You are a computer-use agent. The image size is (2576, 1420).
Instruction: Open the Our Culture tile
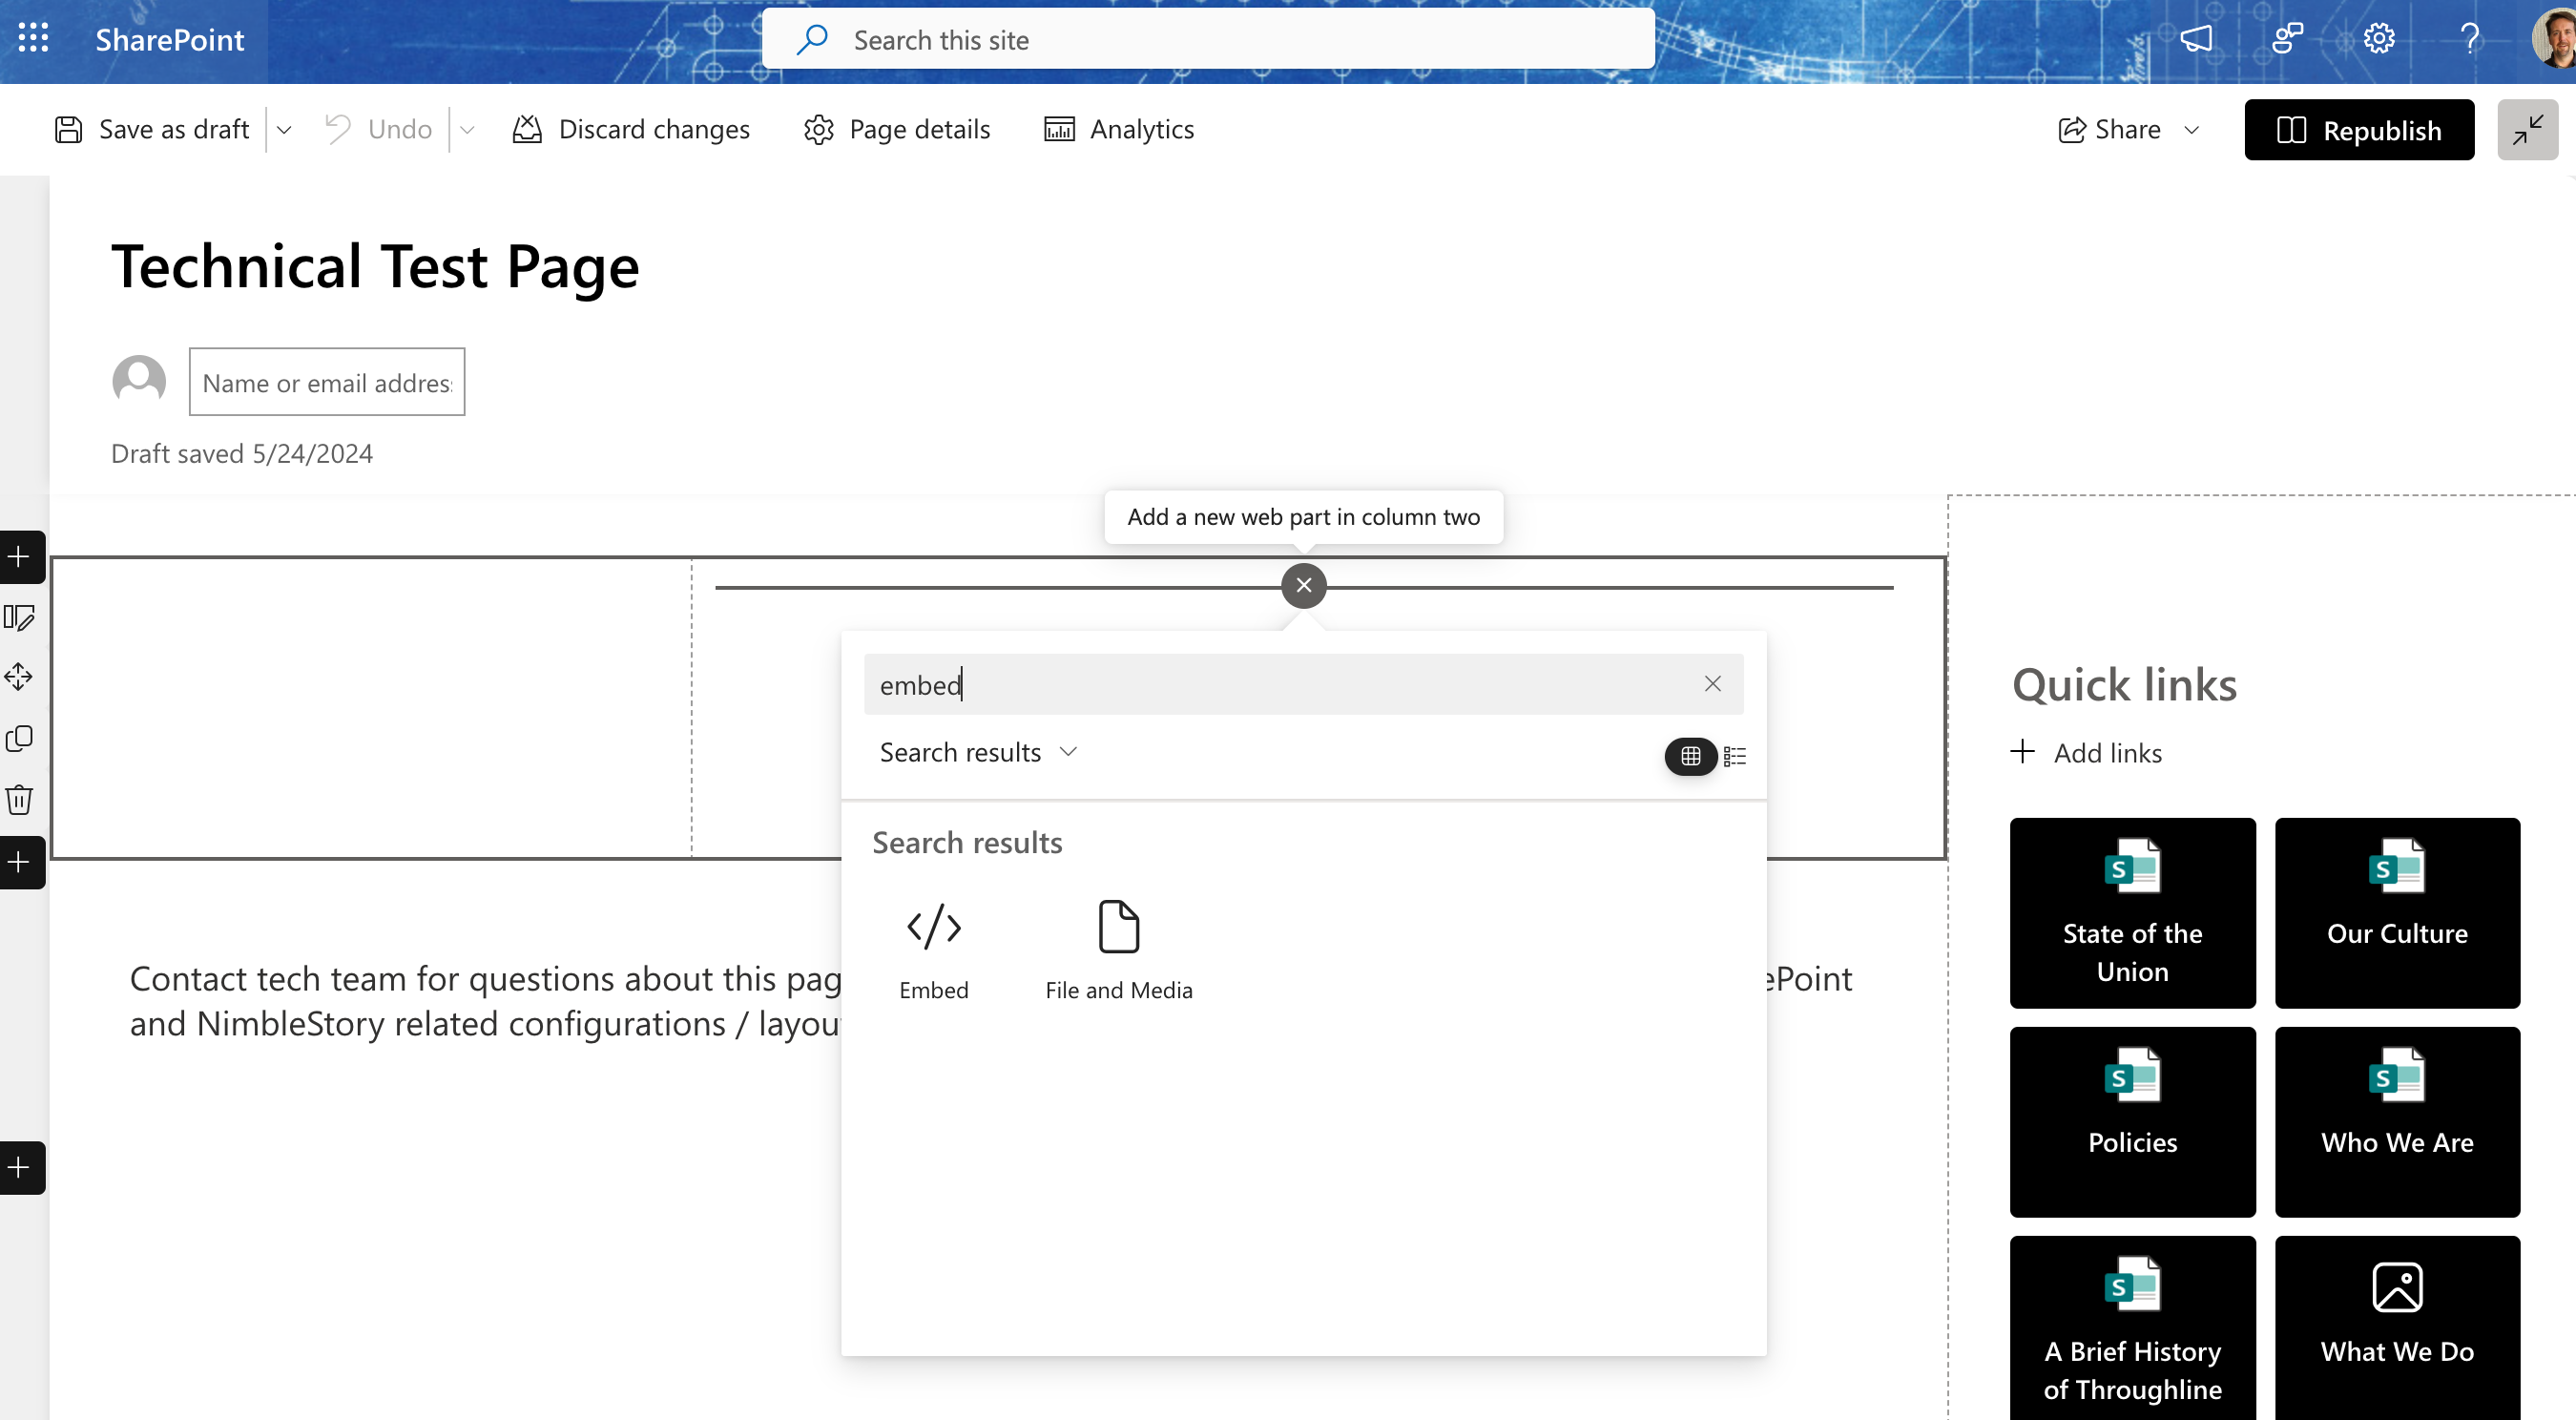[2397, 913]
